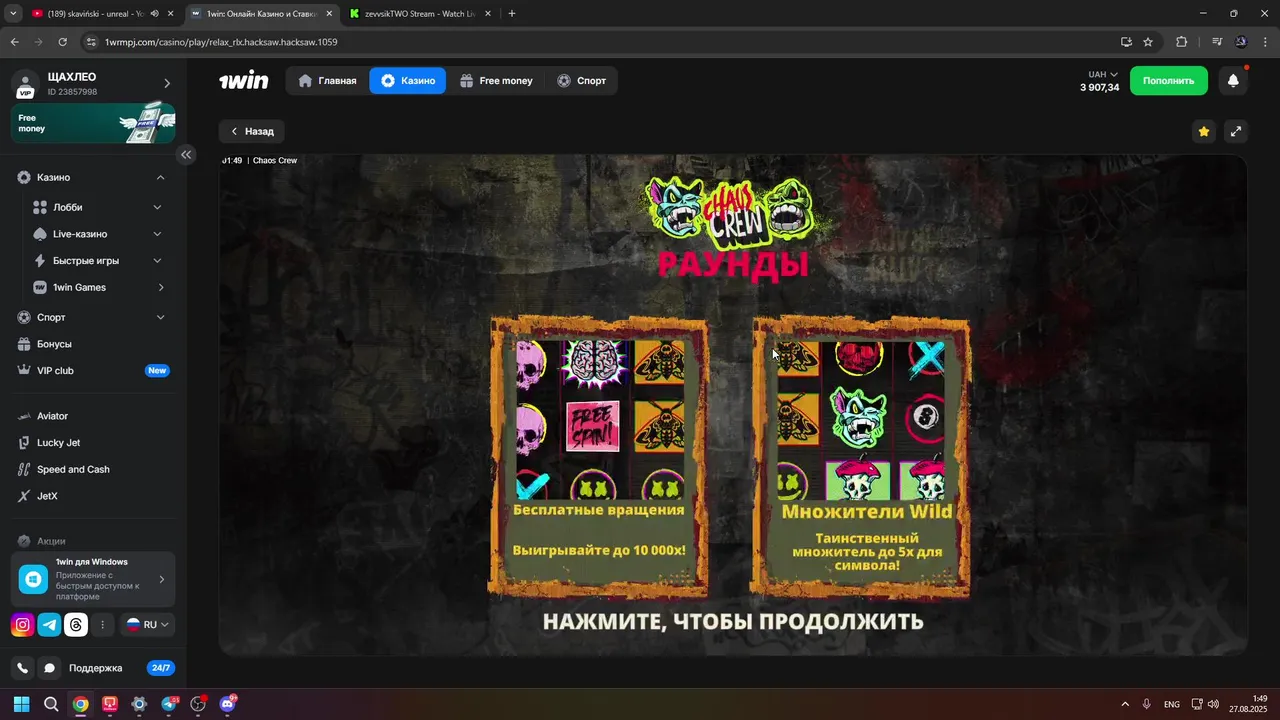This screenshot has height=720, width=1280.
Task: Open Chrome three-dot menu
Action: 1263,42
